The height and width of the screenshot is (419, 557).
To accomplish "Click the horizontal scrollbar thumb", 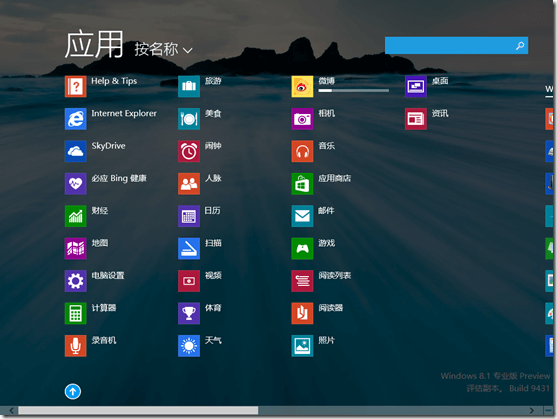I will (138, 410).
